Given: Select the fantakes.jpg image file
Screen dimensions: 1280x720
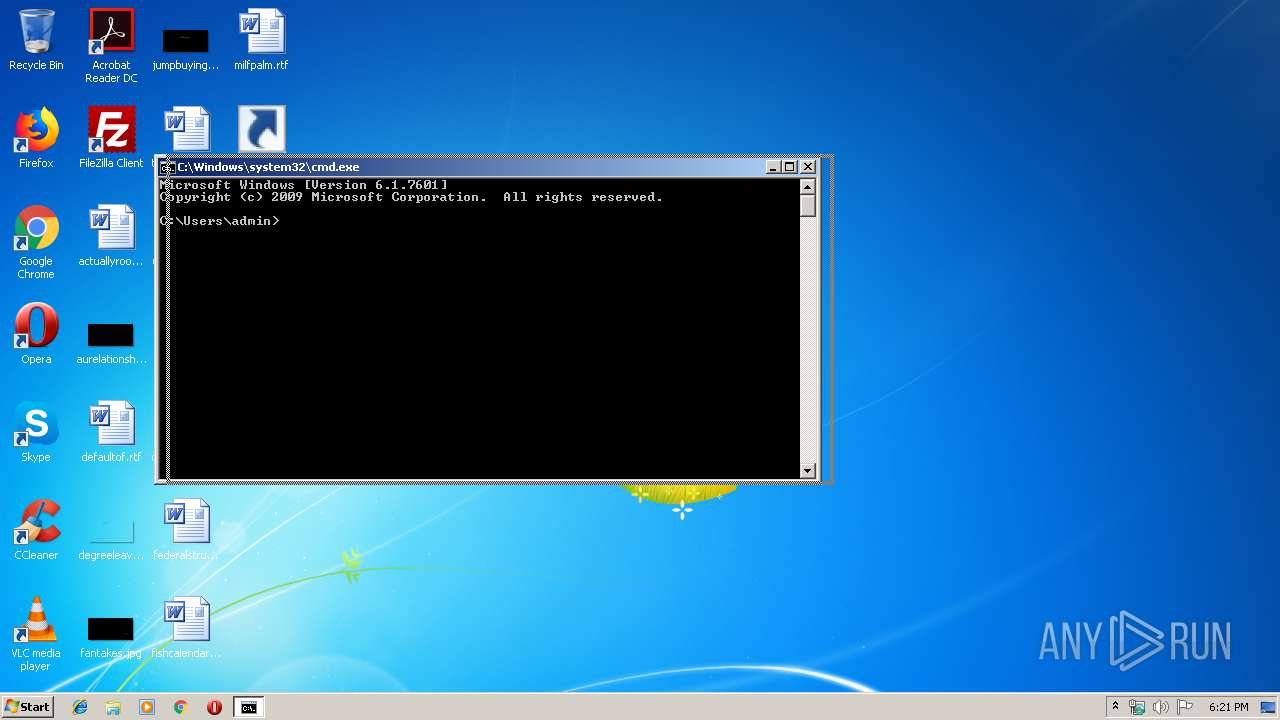Looking at the screenshot, I should [111, 637].
